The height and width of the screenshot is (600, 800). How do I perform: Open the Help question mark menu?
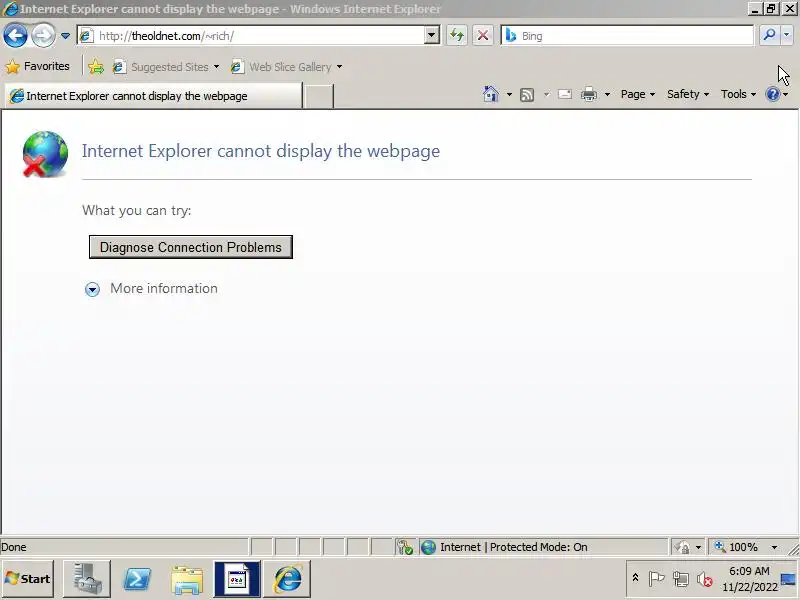(777, 94)
